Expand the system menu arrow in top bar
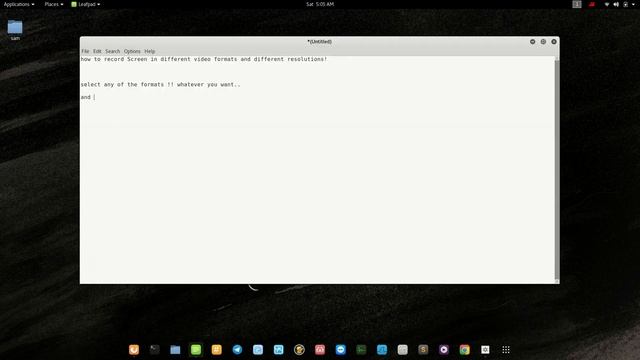 (633, 4)
